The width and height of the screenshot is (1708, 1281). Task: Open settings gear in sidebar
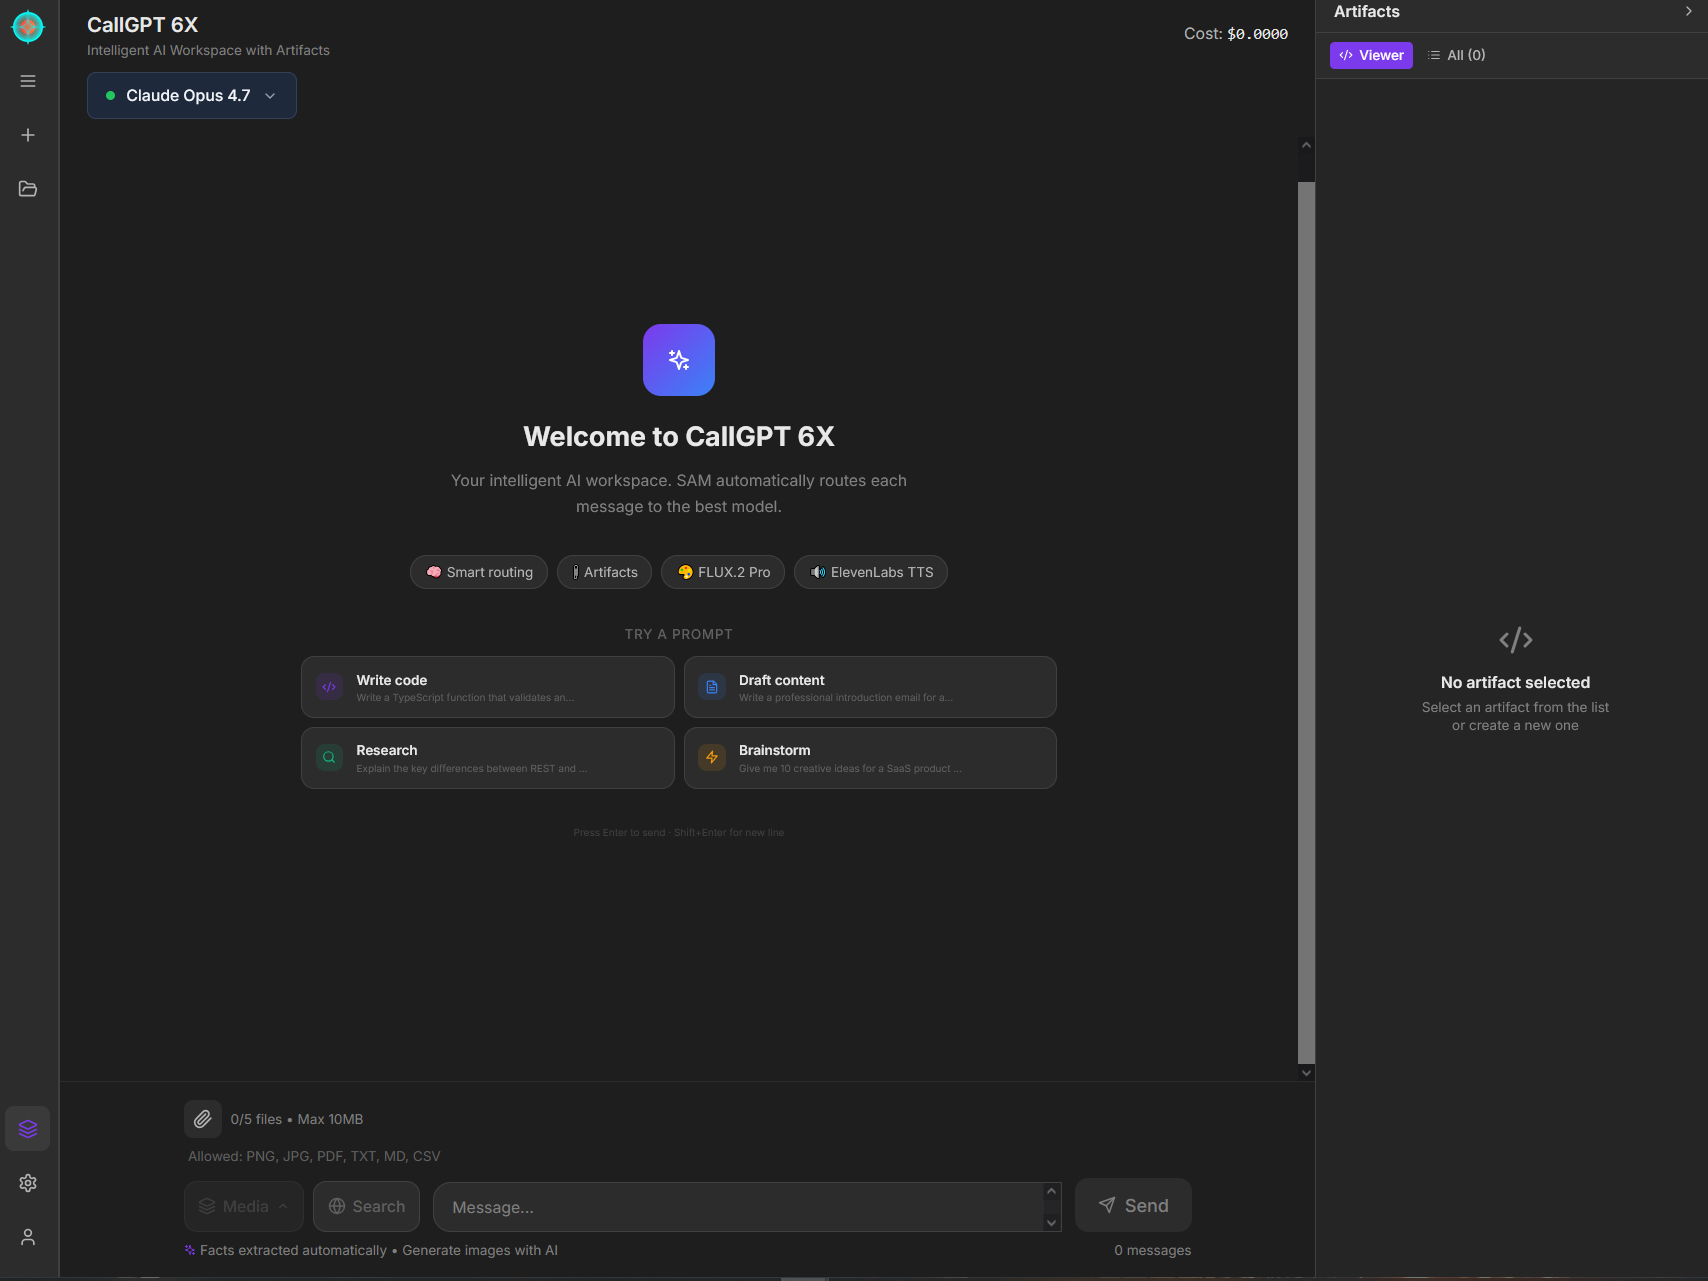(x=28, y=1183)
